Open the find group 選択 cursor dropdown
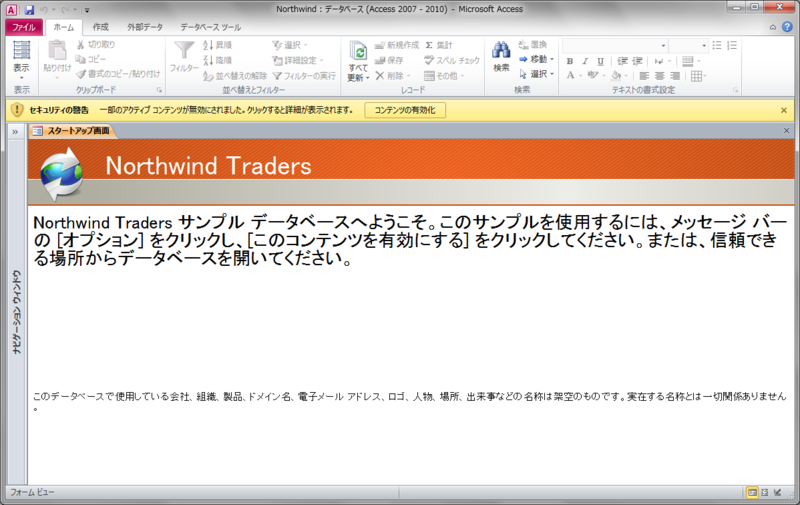This screenshot has height=505, width=800. (x=536, y=74)
